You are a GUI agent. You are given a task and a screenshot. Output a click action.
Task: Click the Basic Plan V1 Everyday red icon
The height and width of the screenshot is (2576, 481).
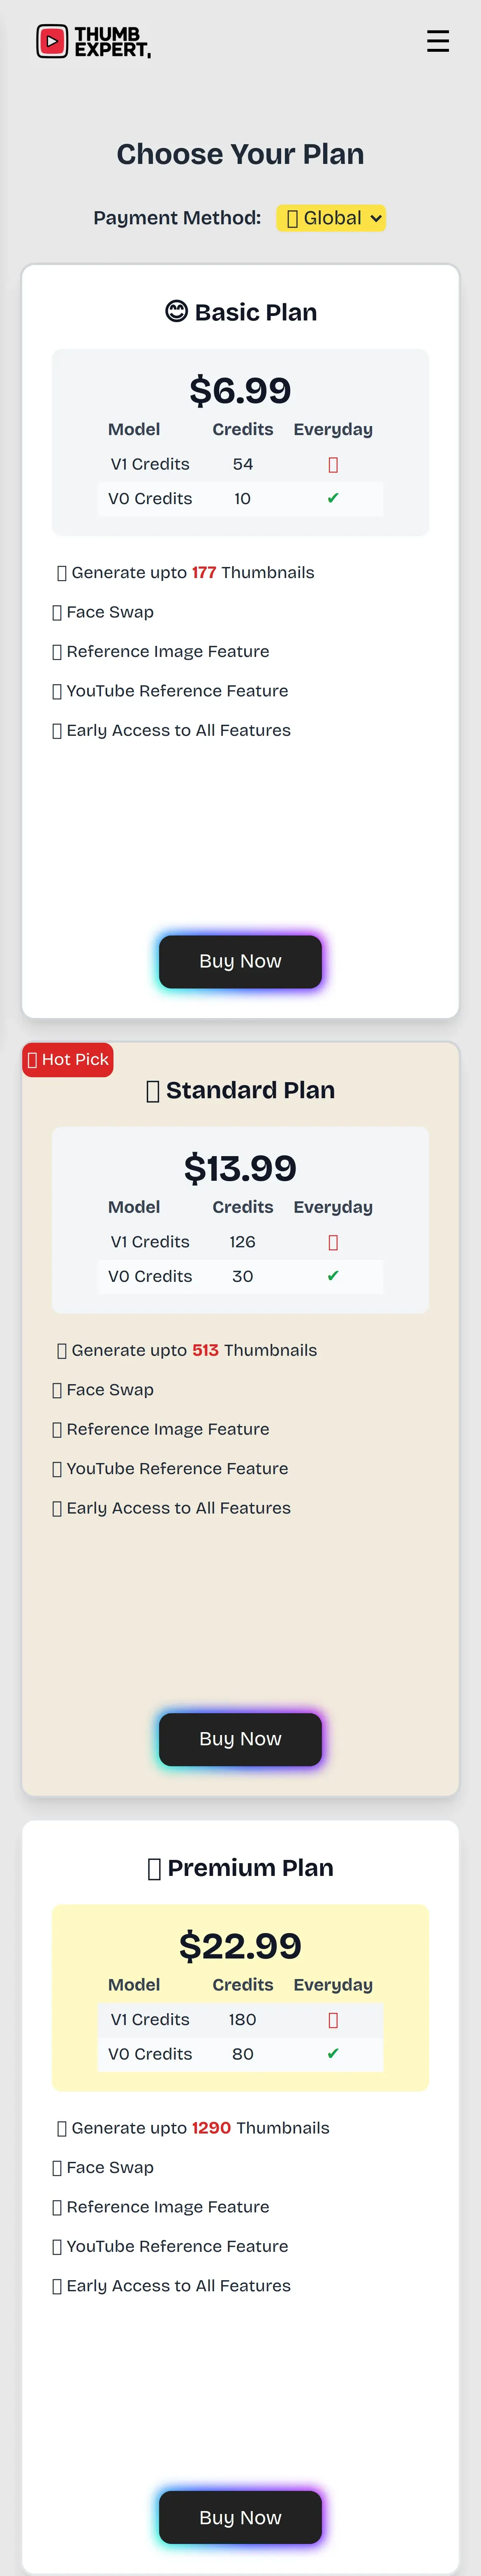coord(333,464)
